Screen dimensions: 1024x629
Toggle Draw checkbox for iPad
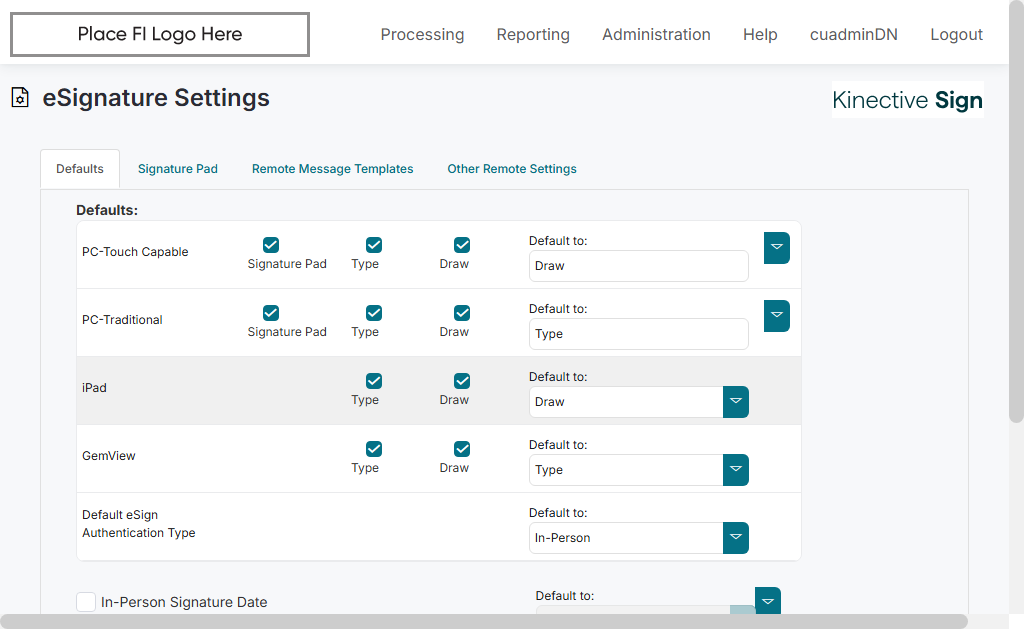[462, 381]
